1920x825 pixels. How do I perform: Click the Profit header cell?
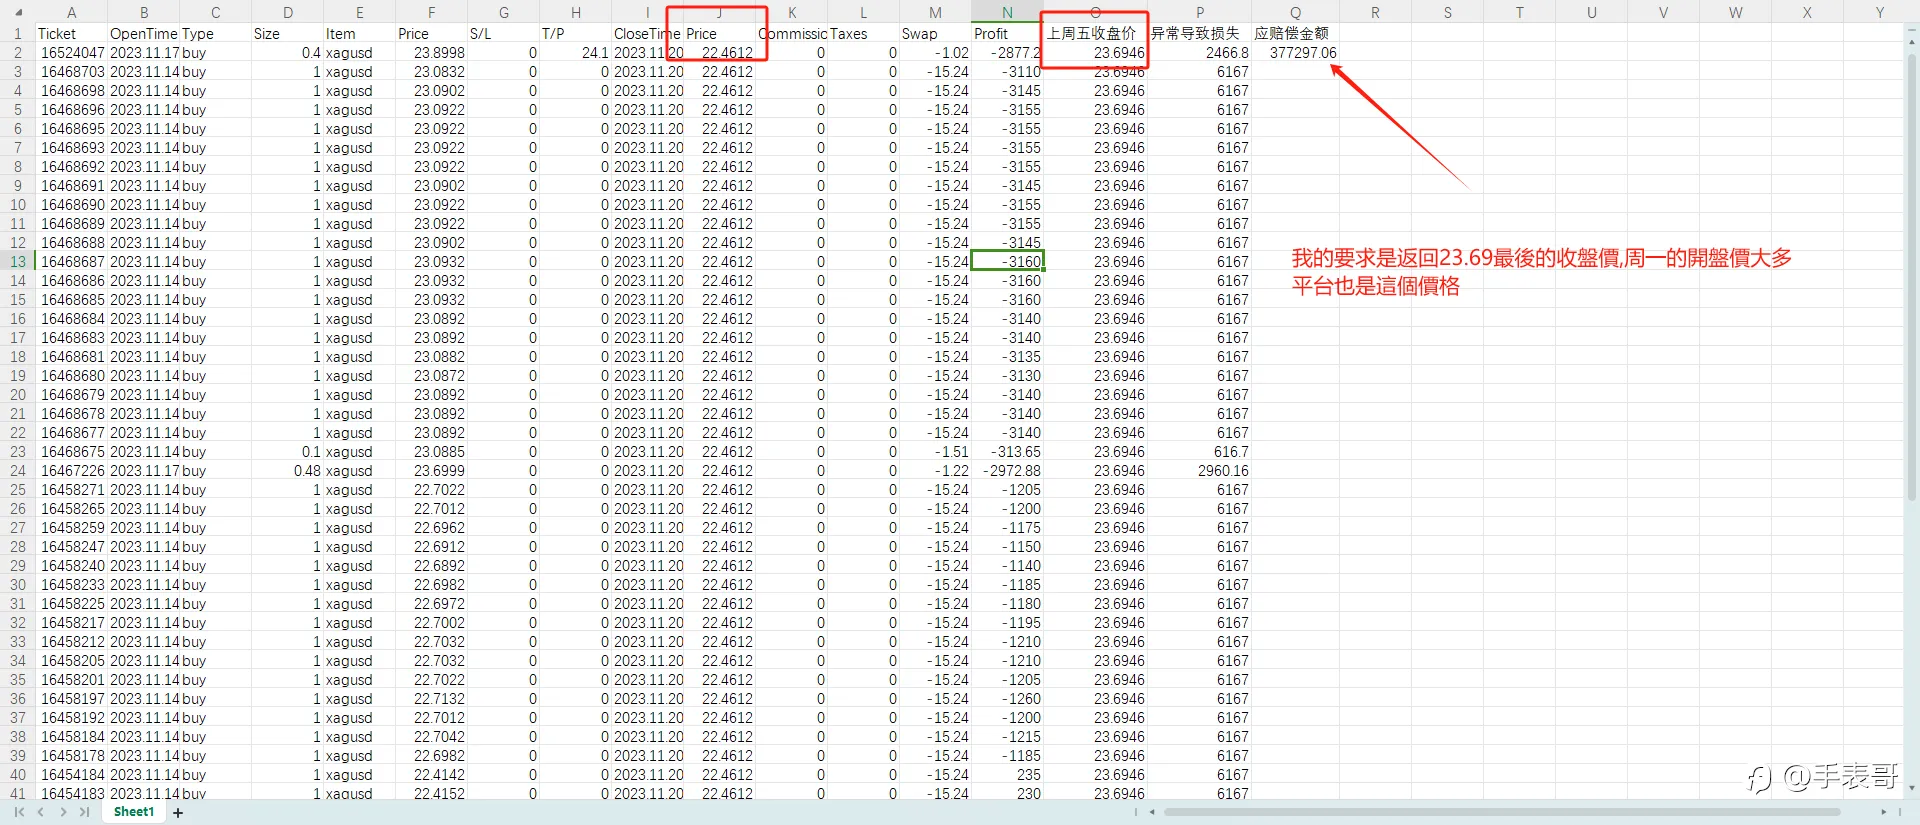[1008, 33]
